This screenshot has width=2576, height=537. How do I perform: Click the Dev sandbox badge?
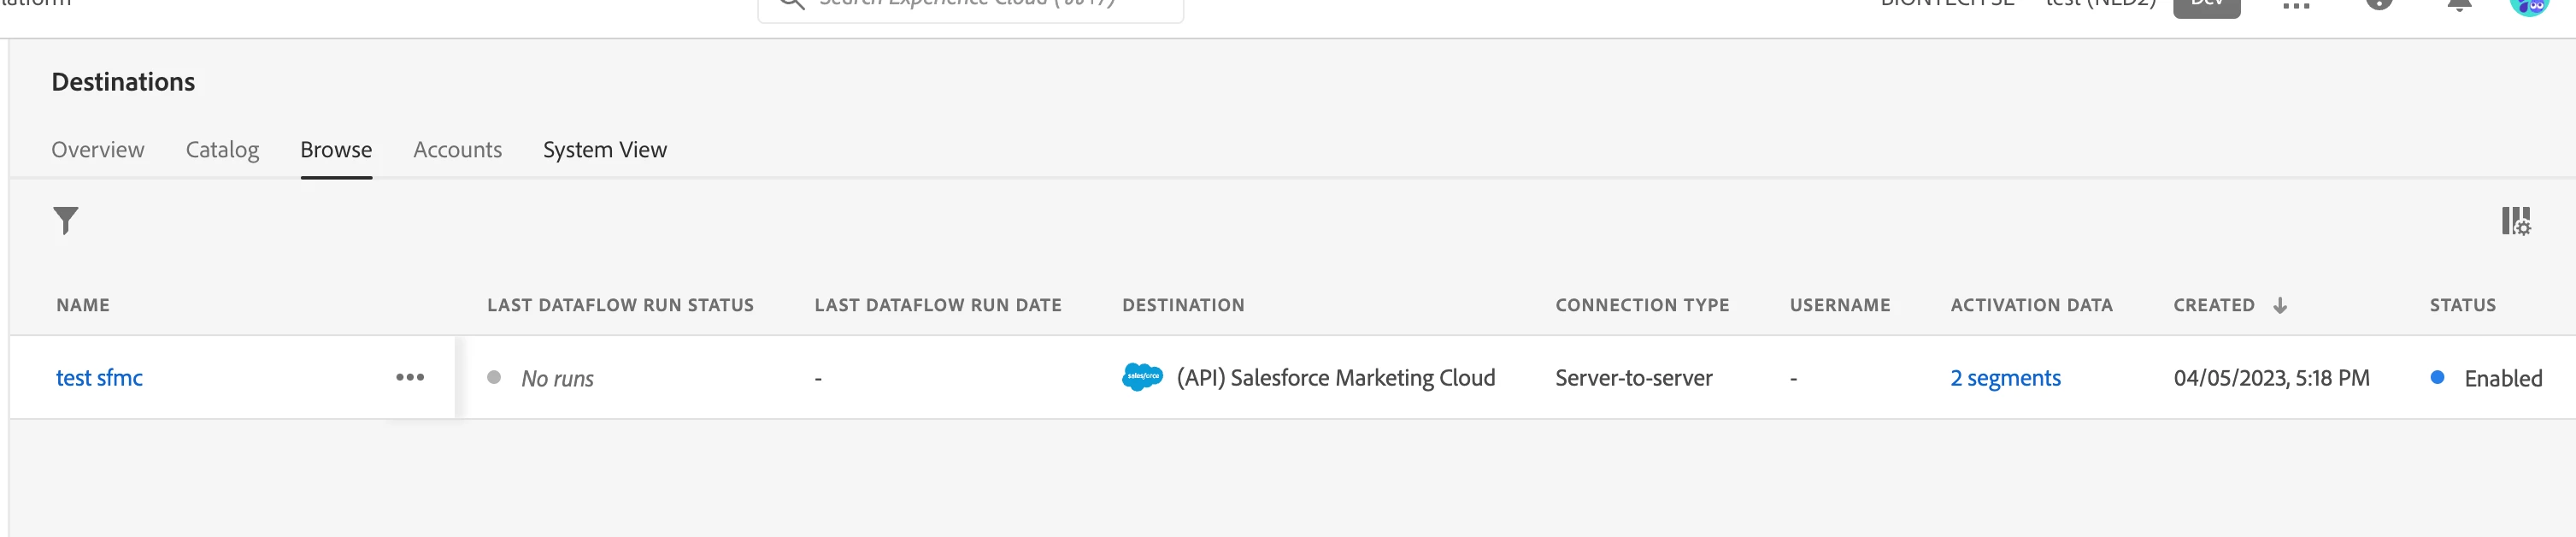[2206, 6]
